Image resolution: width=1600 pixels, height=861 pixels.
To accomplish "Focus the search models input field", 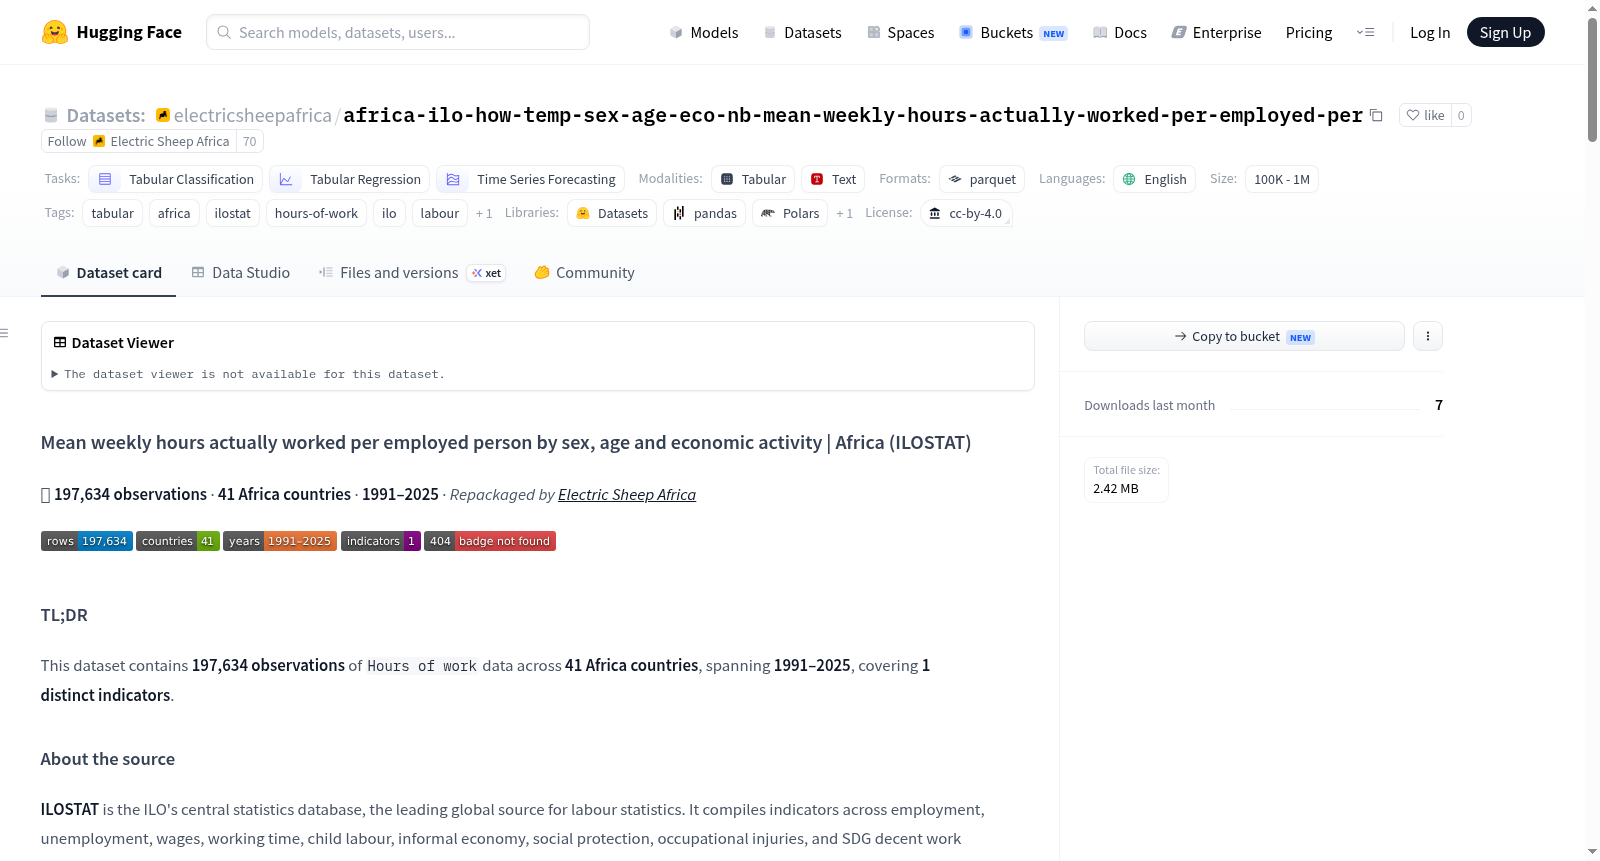I will 398,32.
